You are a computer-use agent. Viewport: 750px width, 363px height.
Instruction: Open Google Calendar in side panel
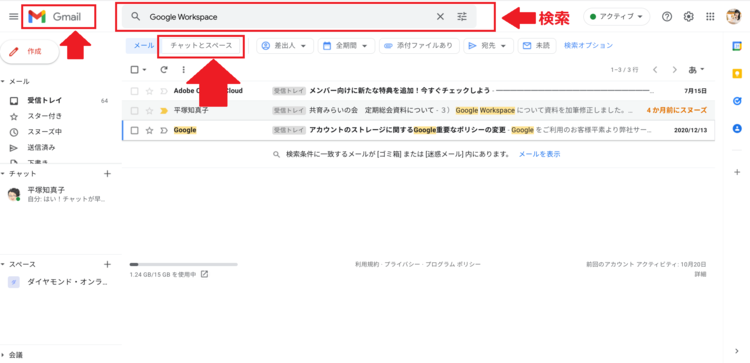coord(737,46)
